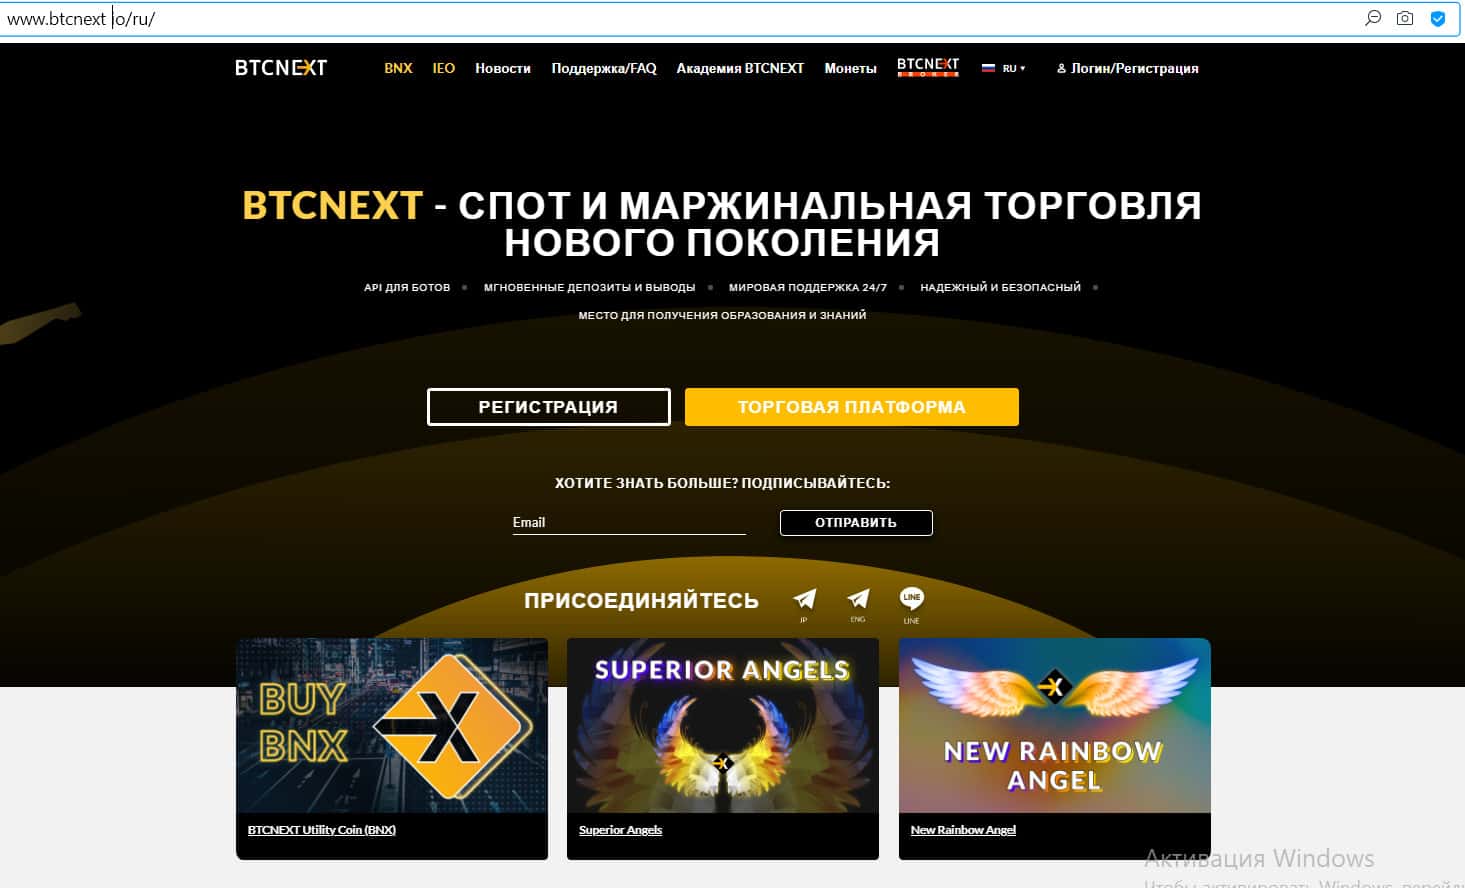Screen dimensions: 1465x888
Task: Open the IEO menu item
Action: click(x=443, y=68)
